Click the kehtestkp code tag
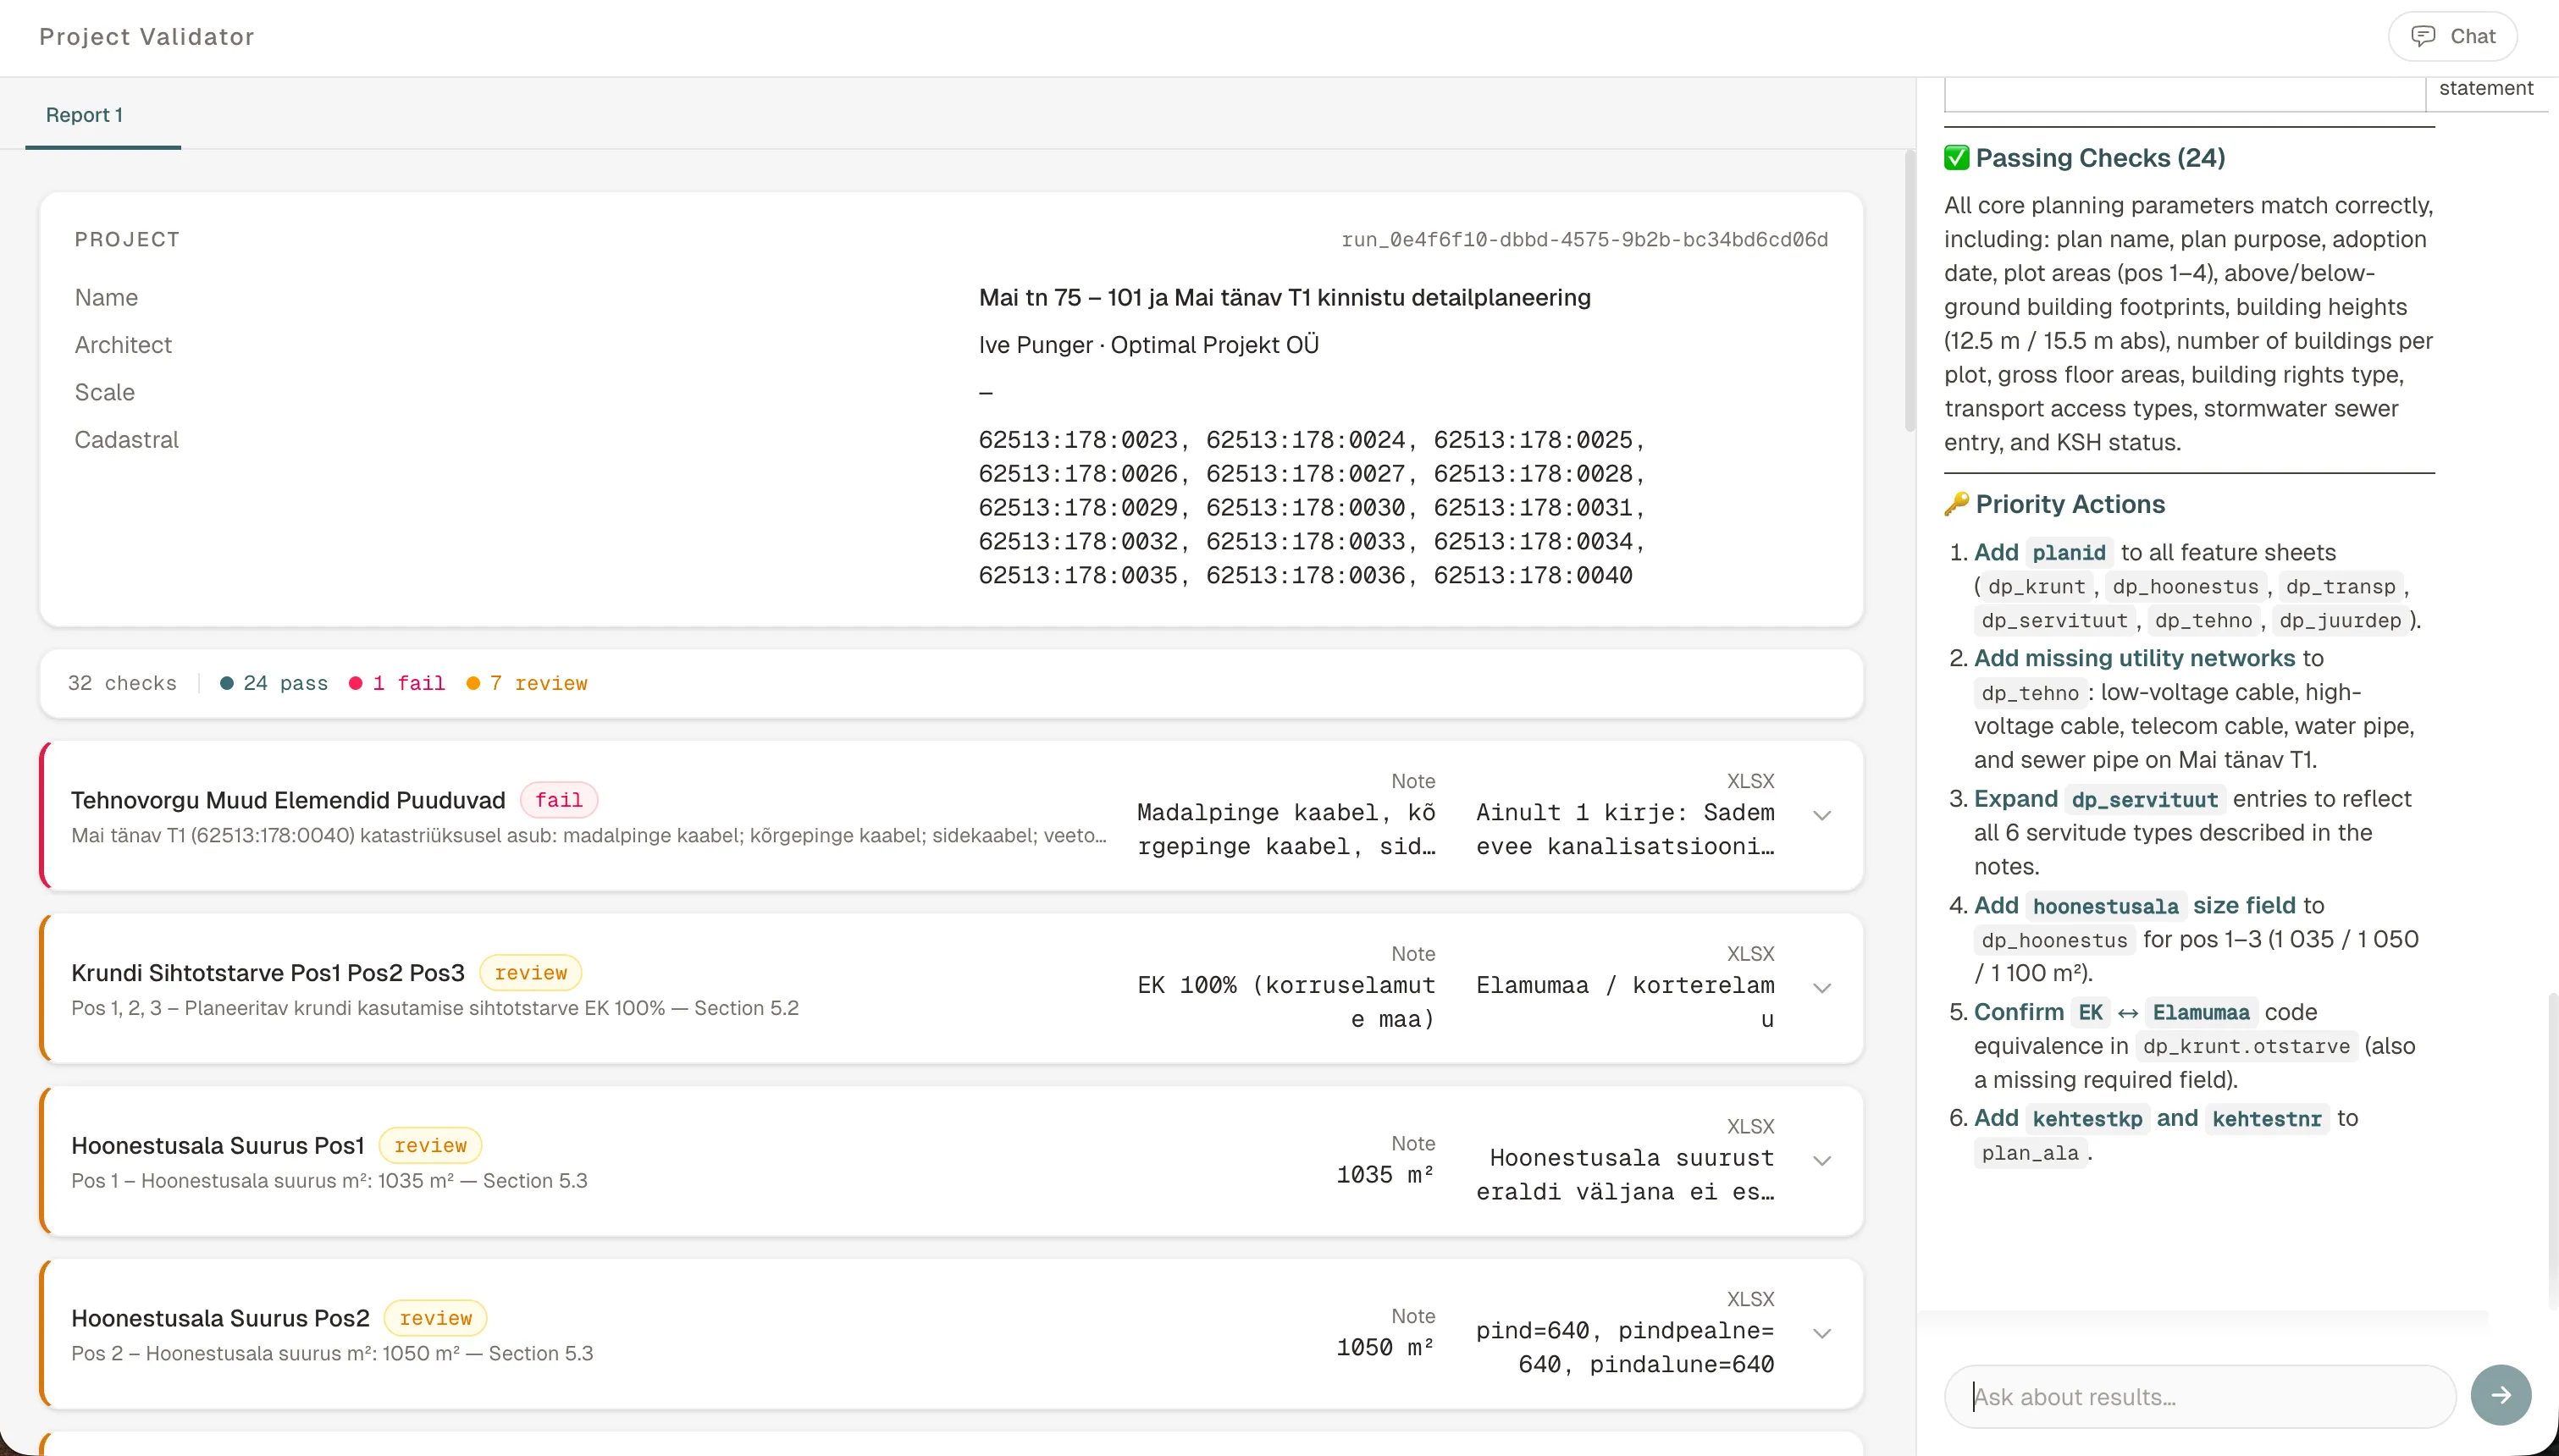This screenshot has height=1456, width=2559. tap(2087, 1120)
